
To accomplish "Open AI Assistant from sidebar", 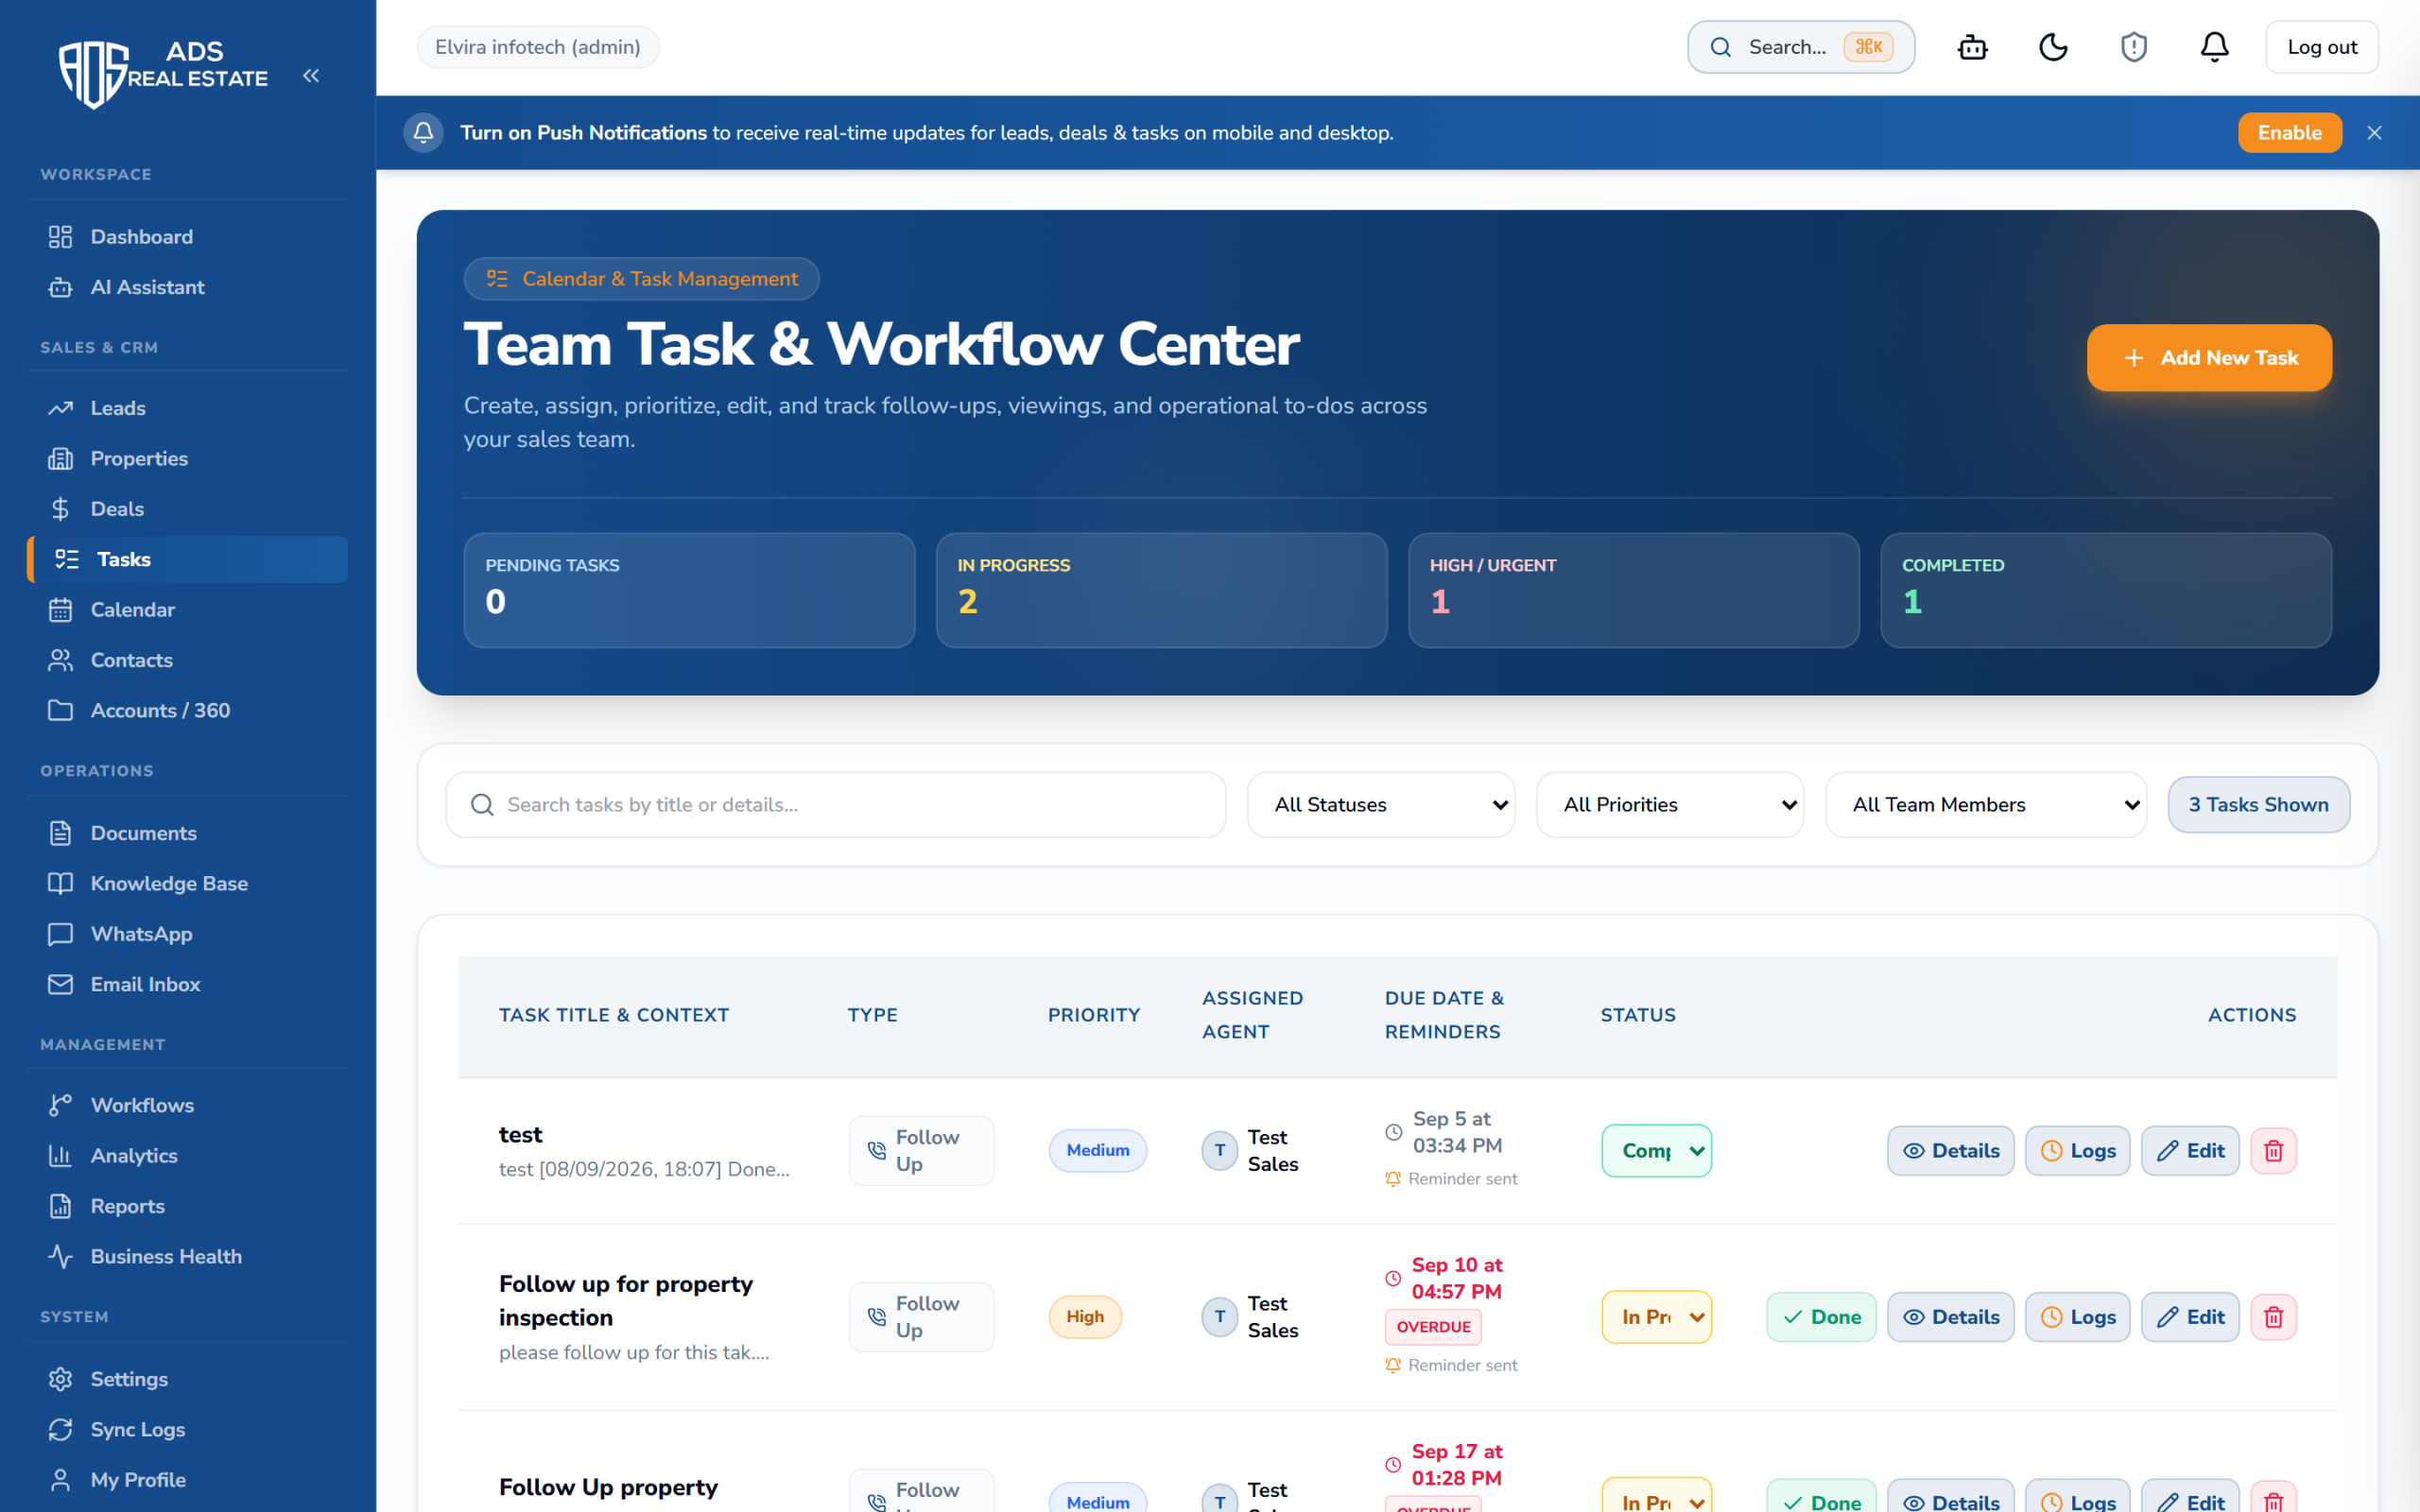I will (188, 287).
